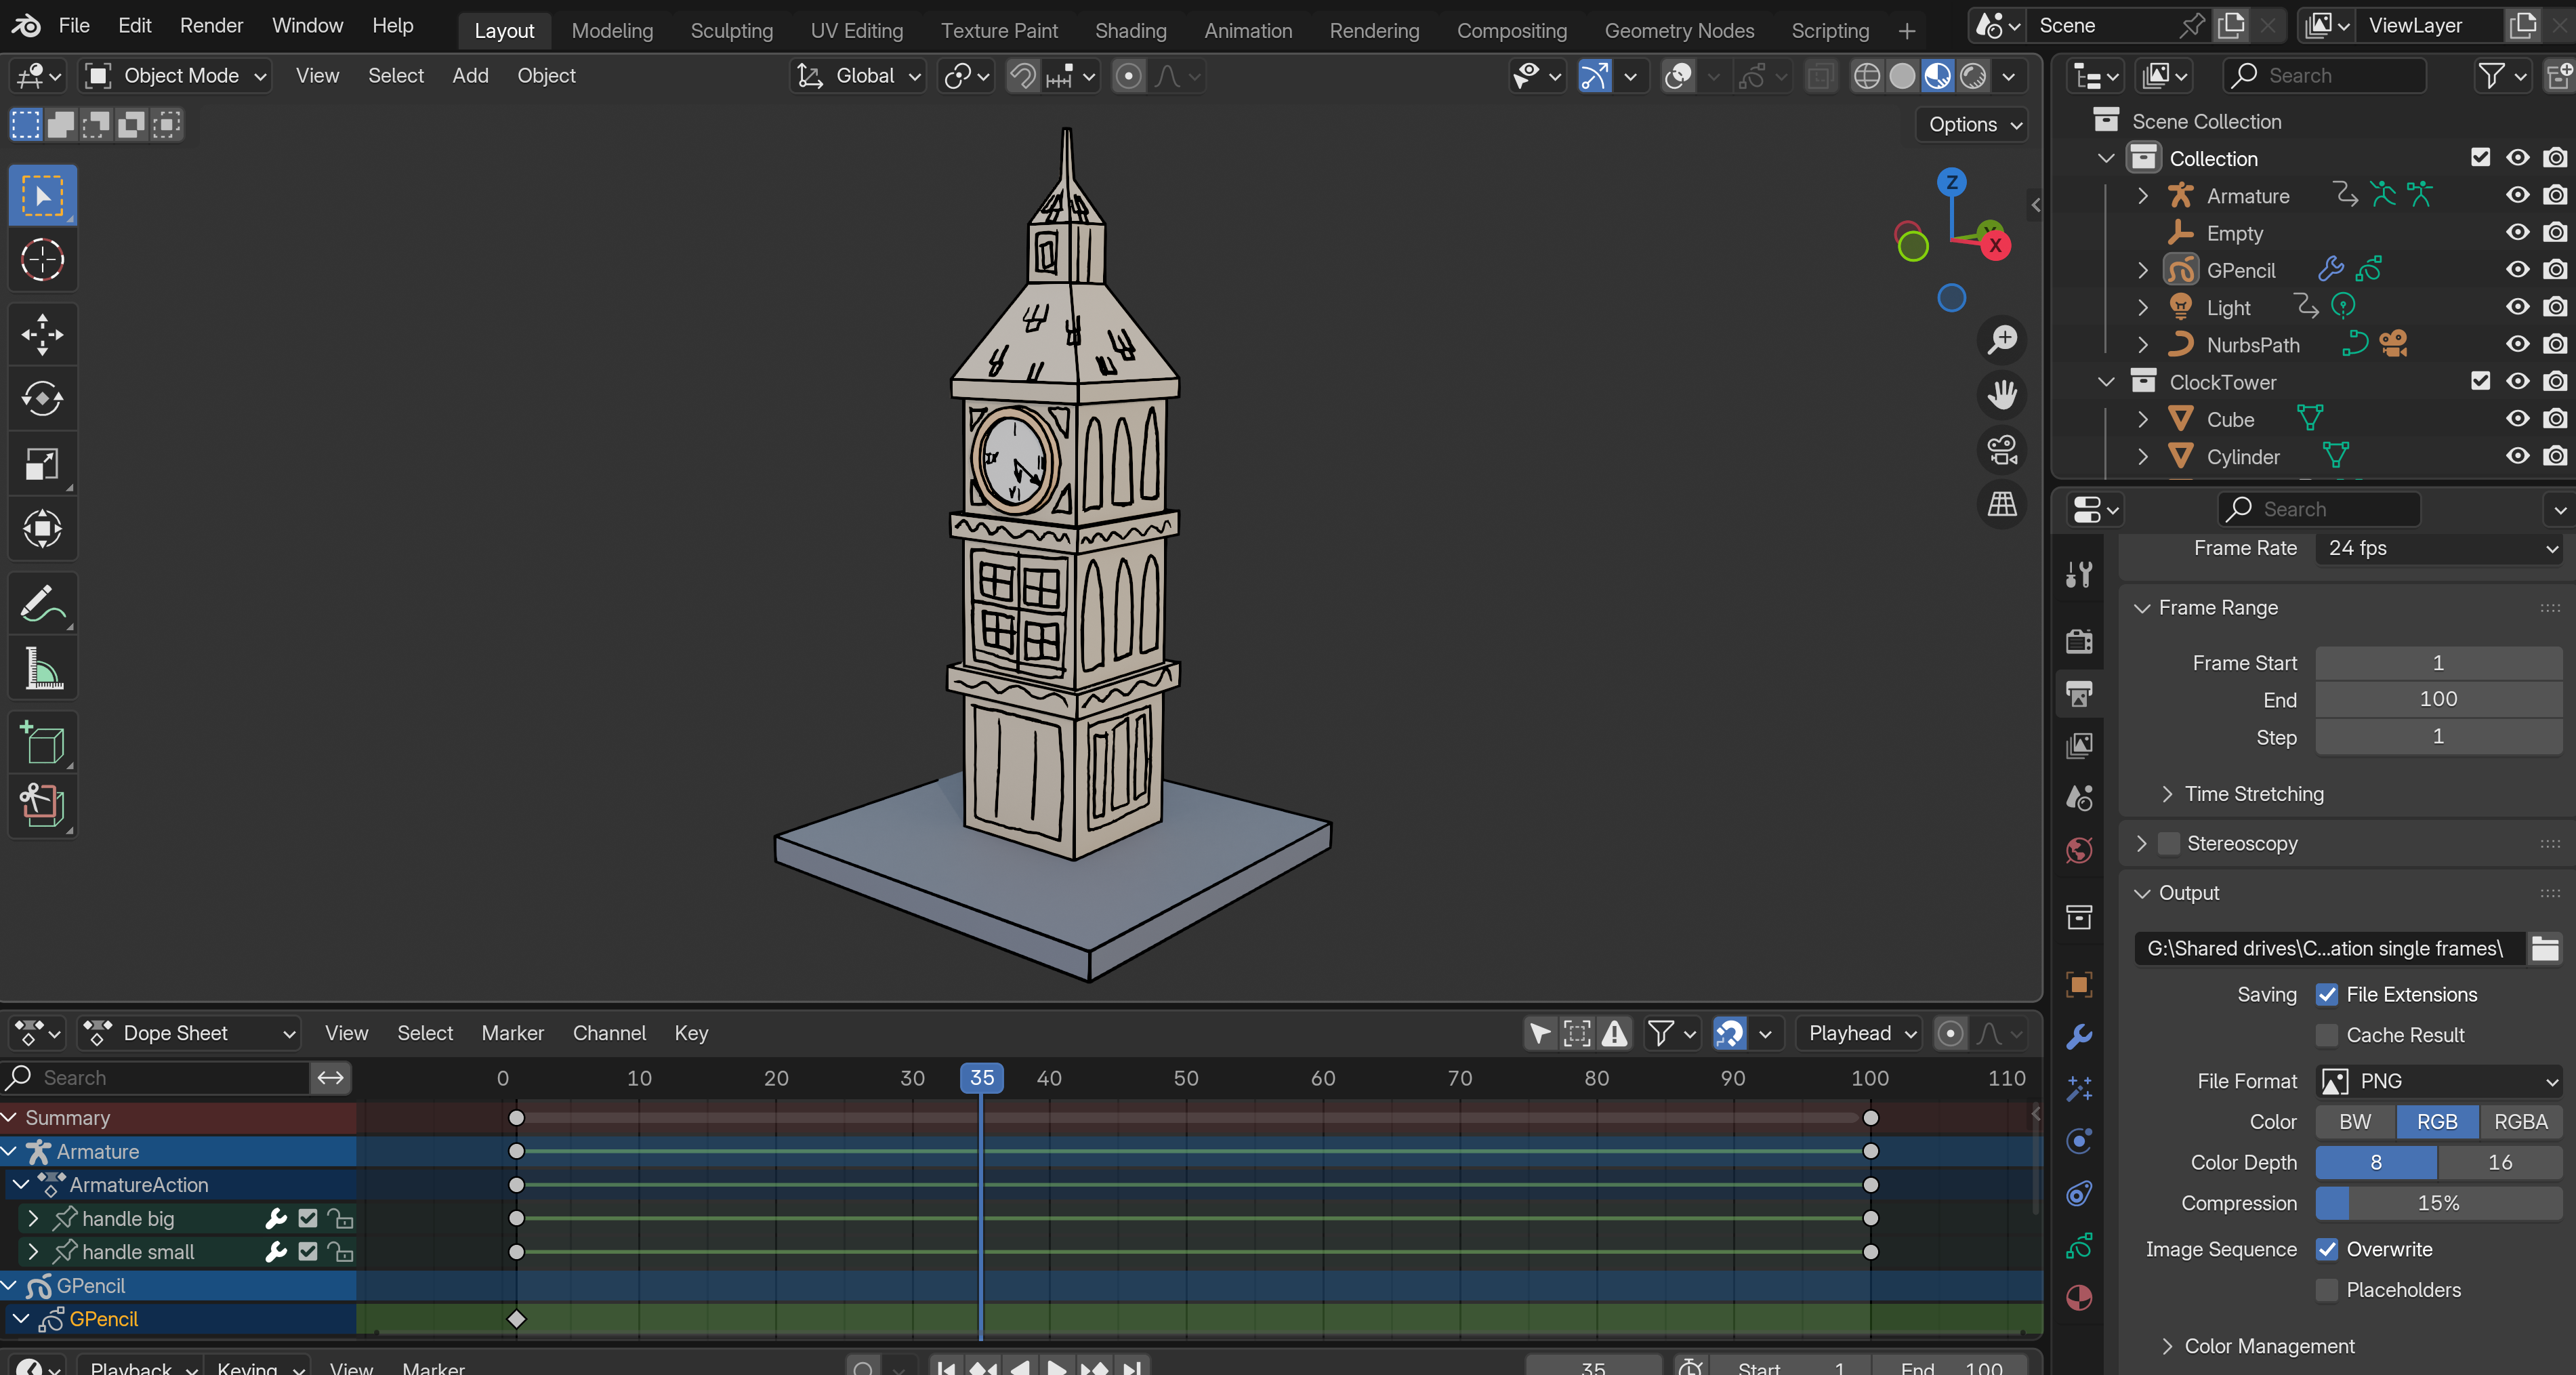2576x1375 pixels.
Task: Switch to the Shading workspace tab
Action: pos(1130,31)
